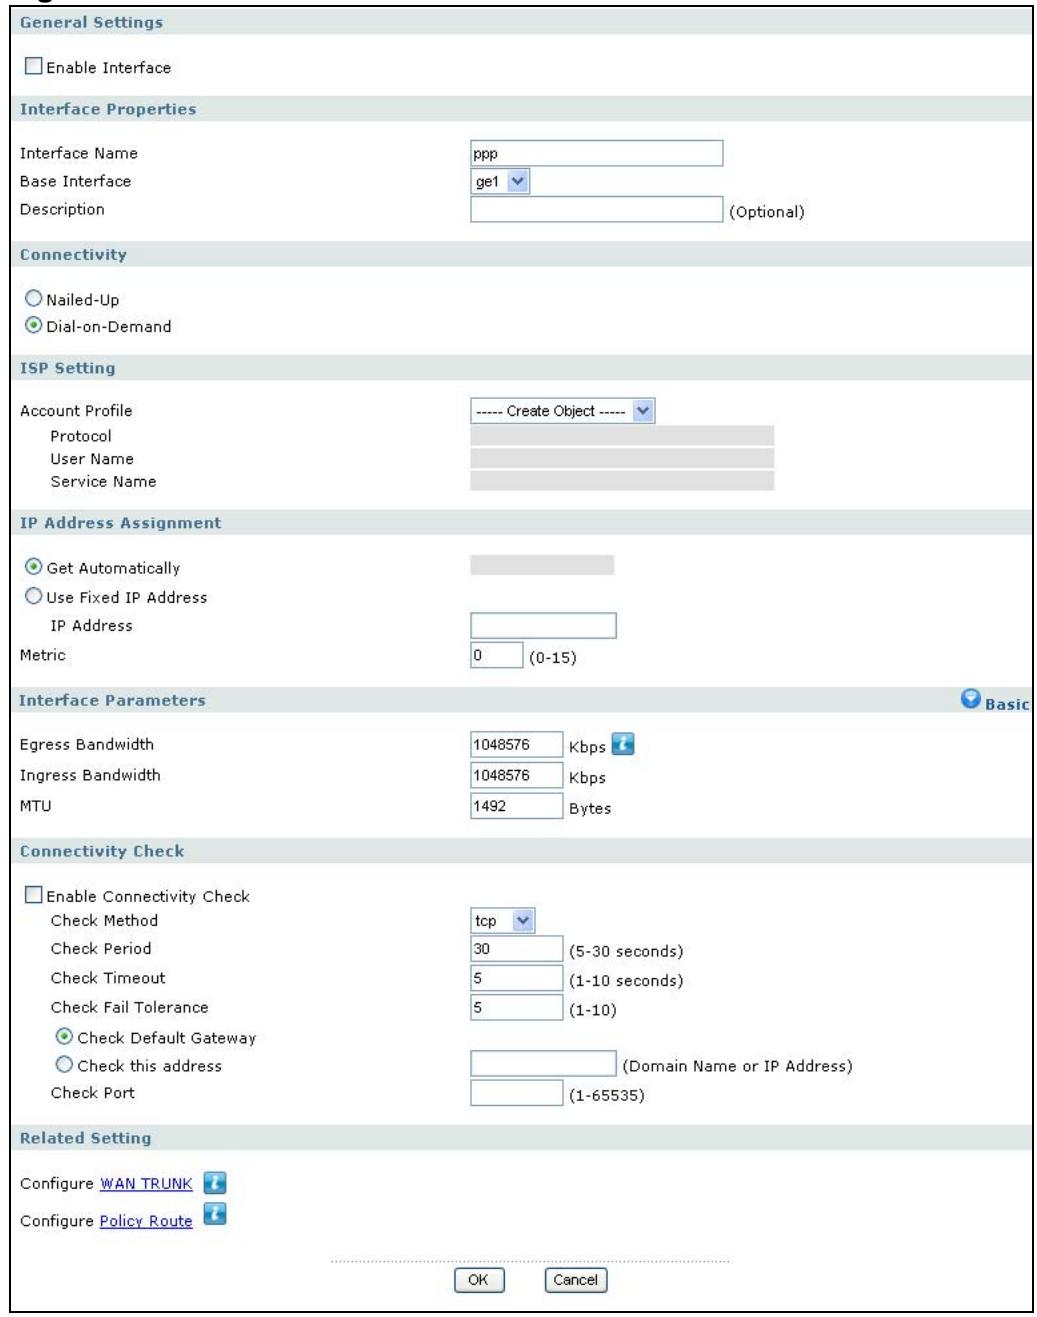Click the General Settings section header text
This screenshot has width=1037, height=1317.
coord(91,22)
